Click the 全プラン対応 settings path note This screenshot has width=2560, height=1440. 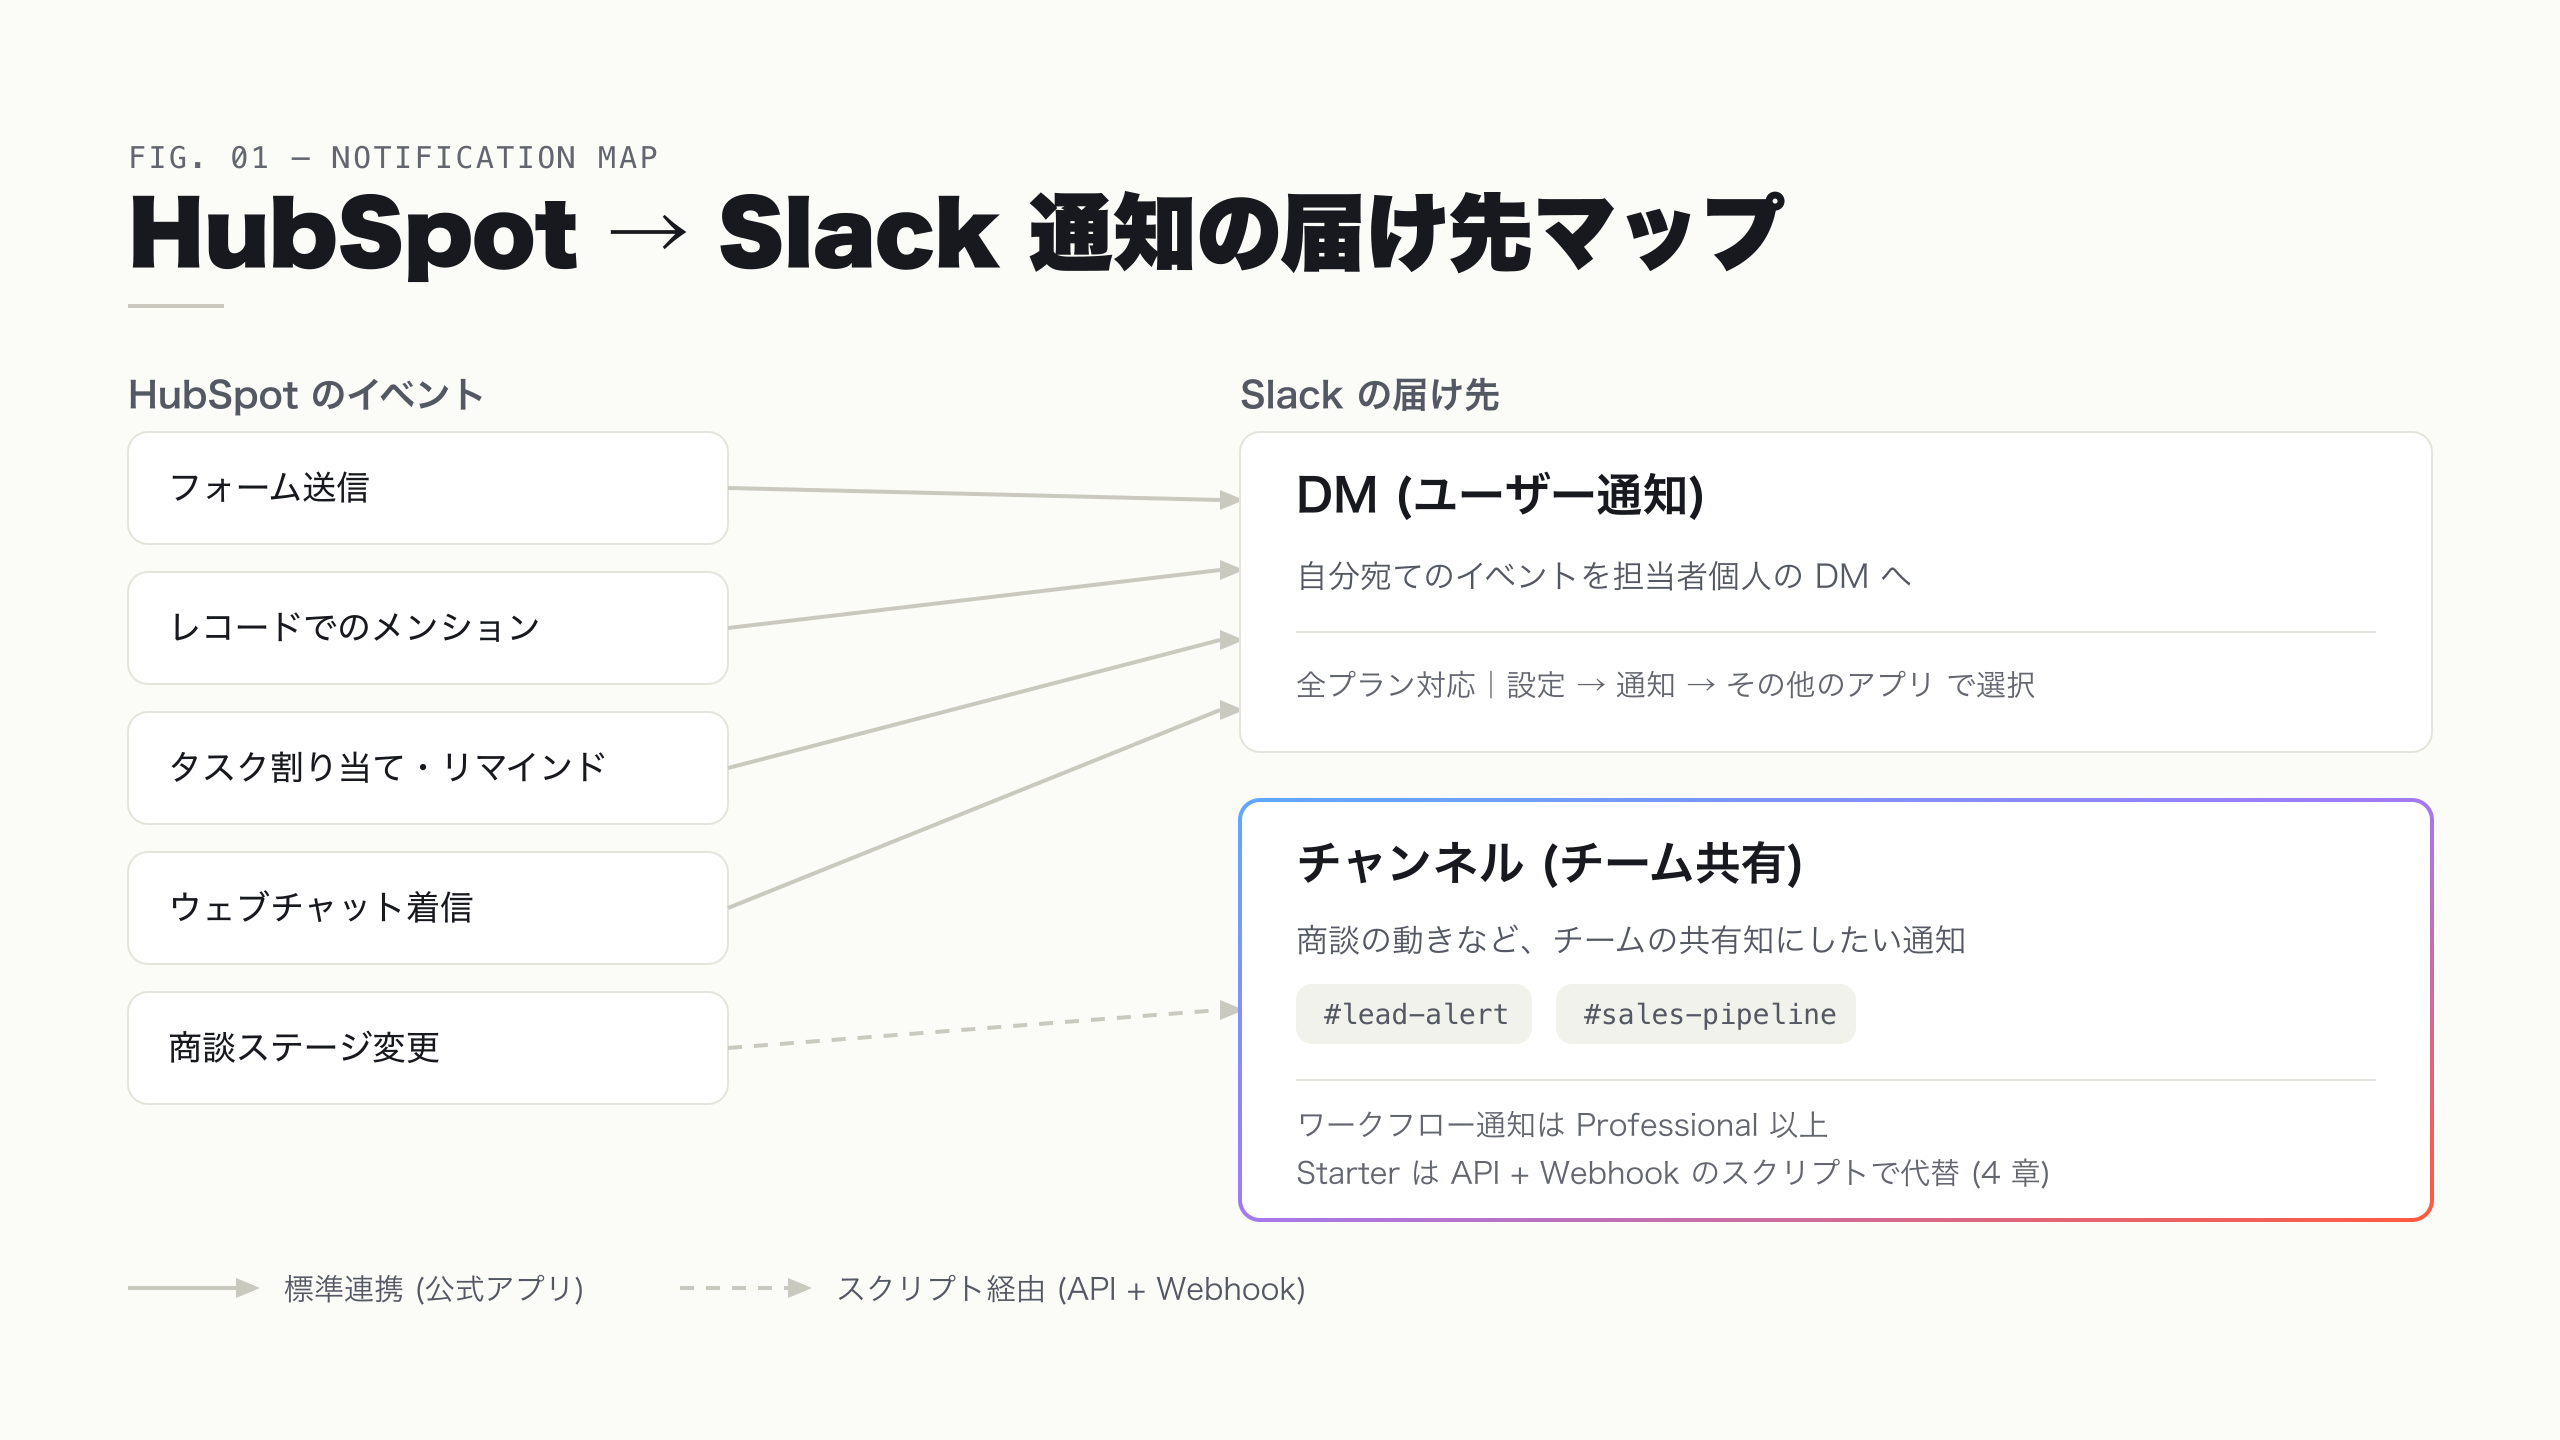pos(1665,685)
